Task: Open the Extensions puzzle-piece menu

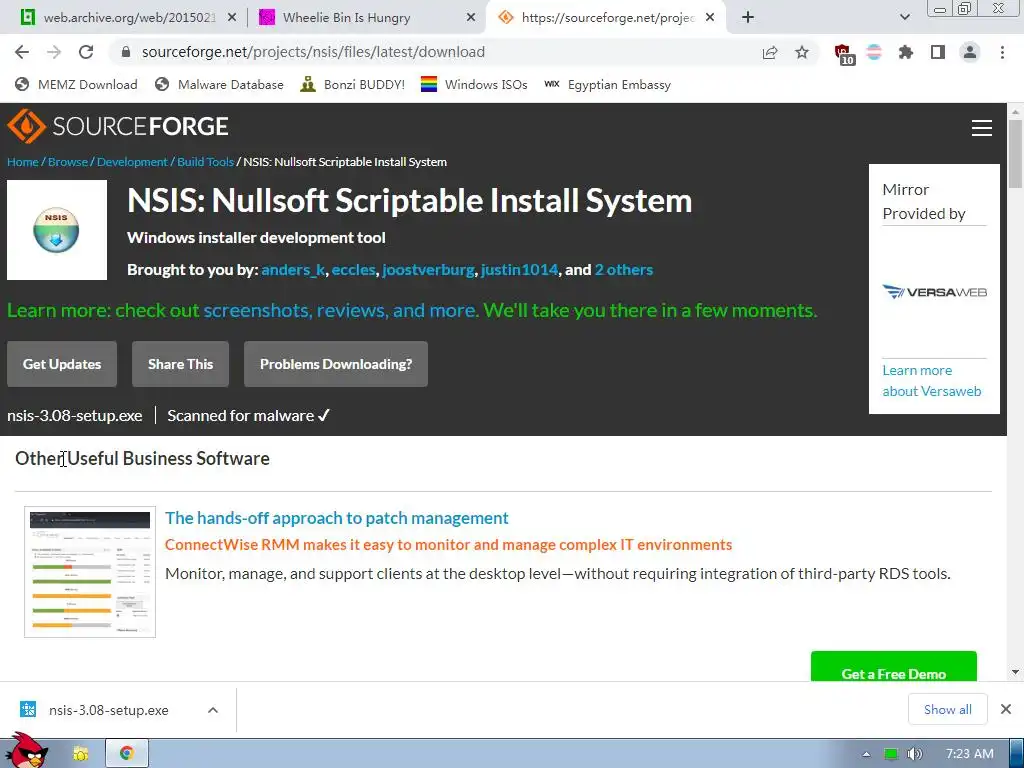Action: [906, 52]
